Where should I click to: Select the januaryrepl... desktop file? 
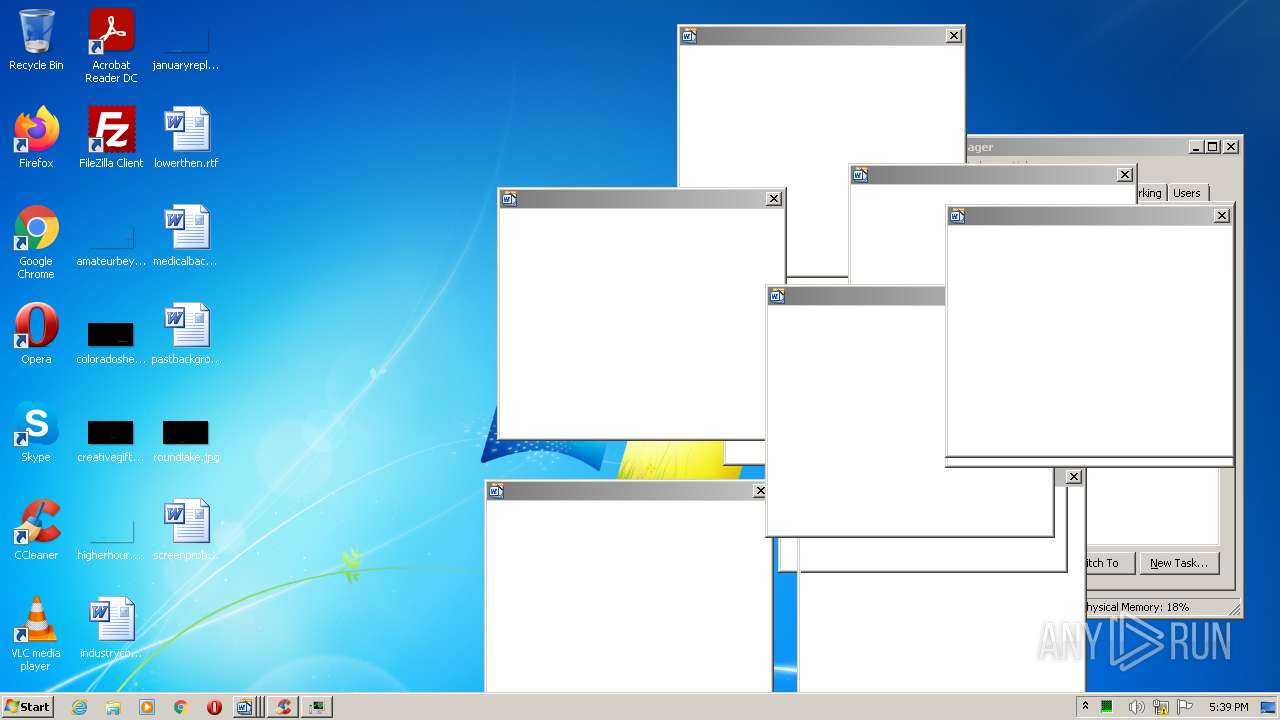click(186, 46)
